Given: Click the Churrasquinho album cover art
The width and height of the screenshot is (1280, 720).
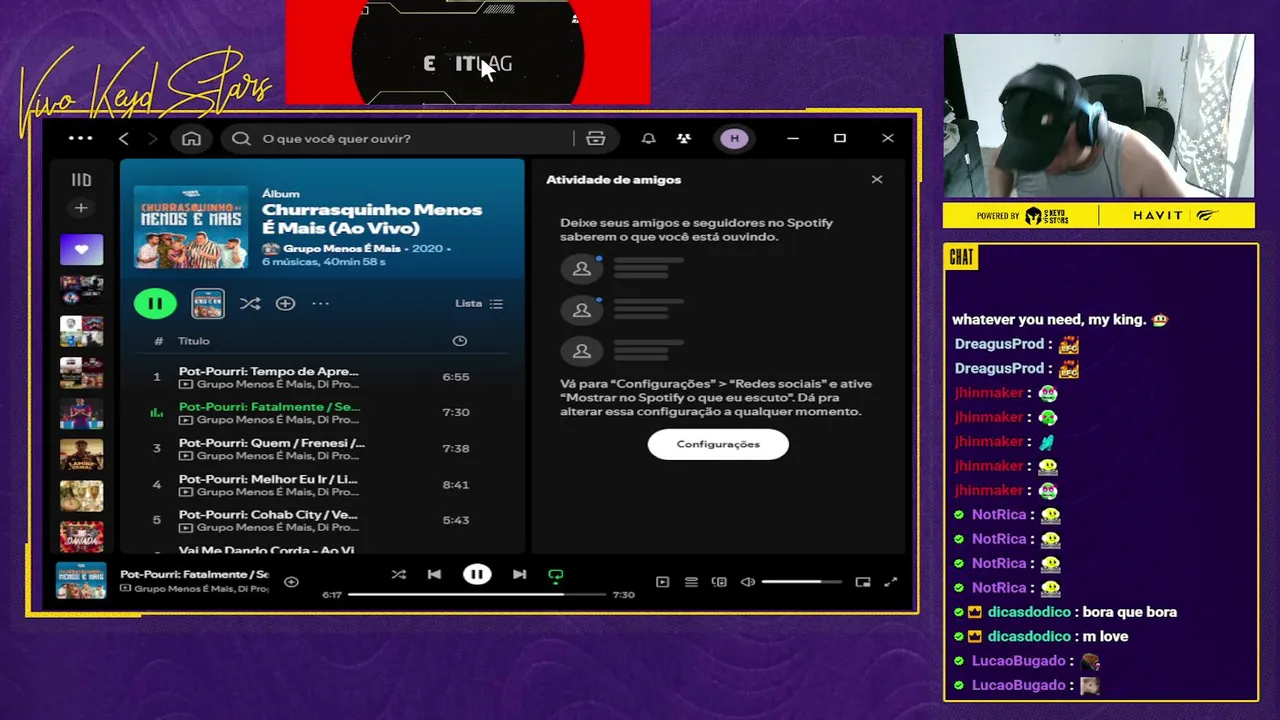Looking at the screenshot, I should pos(191,226).
